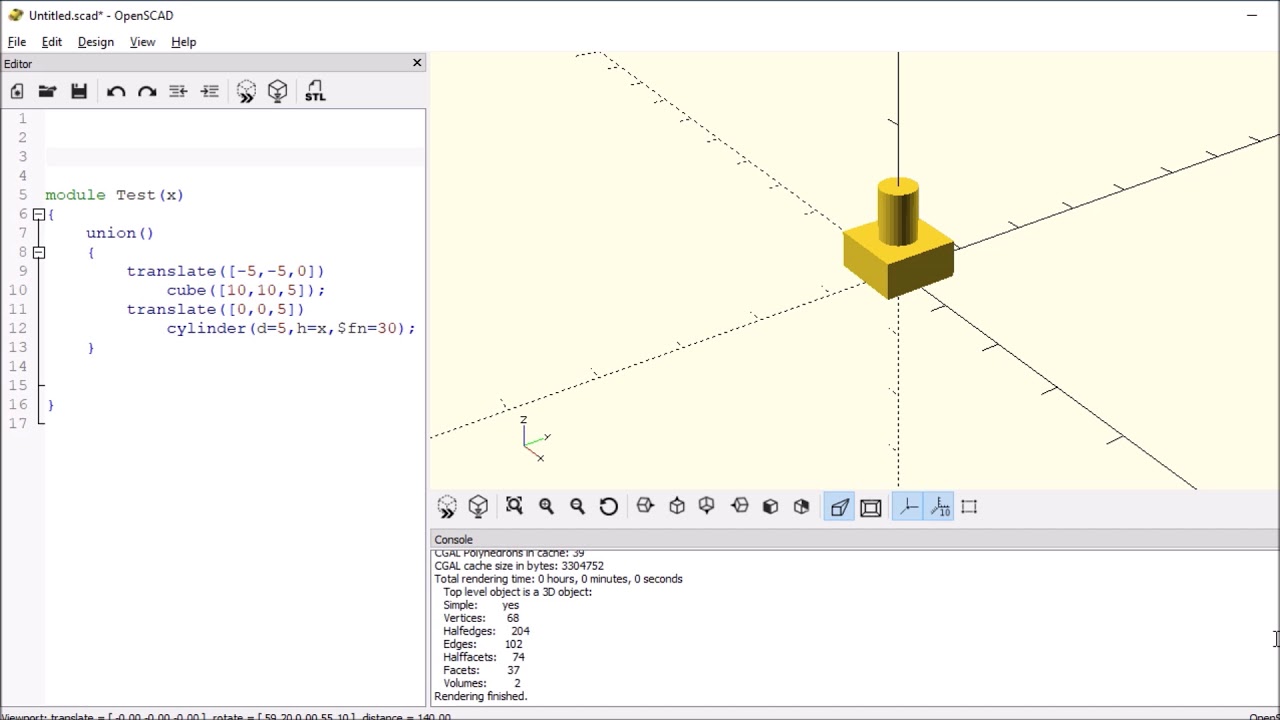The image size is (1280, 720).
Task: Toggle Show Edges in viewport
Action: 969,507
